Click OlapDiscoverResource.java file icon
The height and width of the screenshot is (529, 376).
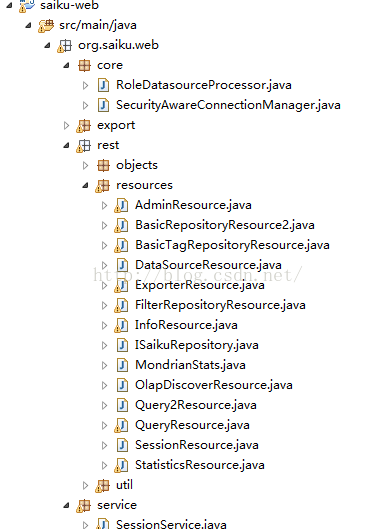(122, 385)
